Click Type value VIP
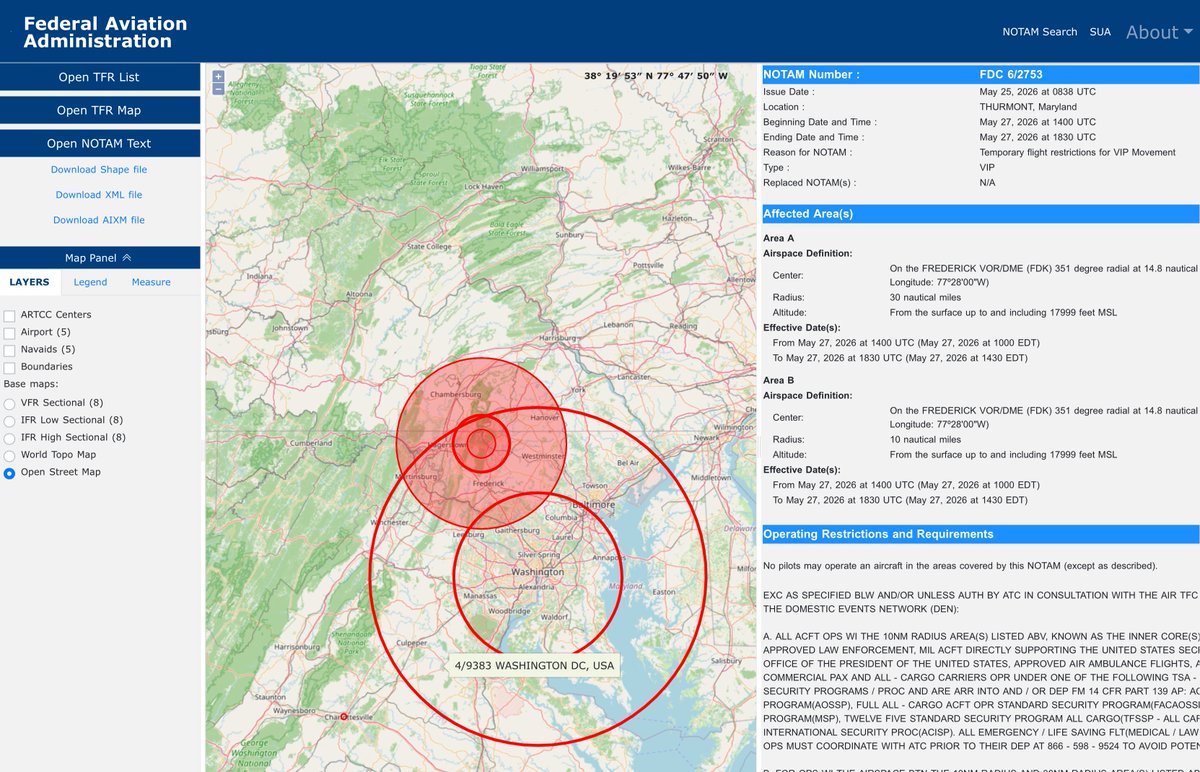Screen dimensions: 1200x772 click(x=987, y=168)
